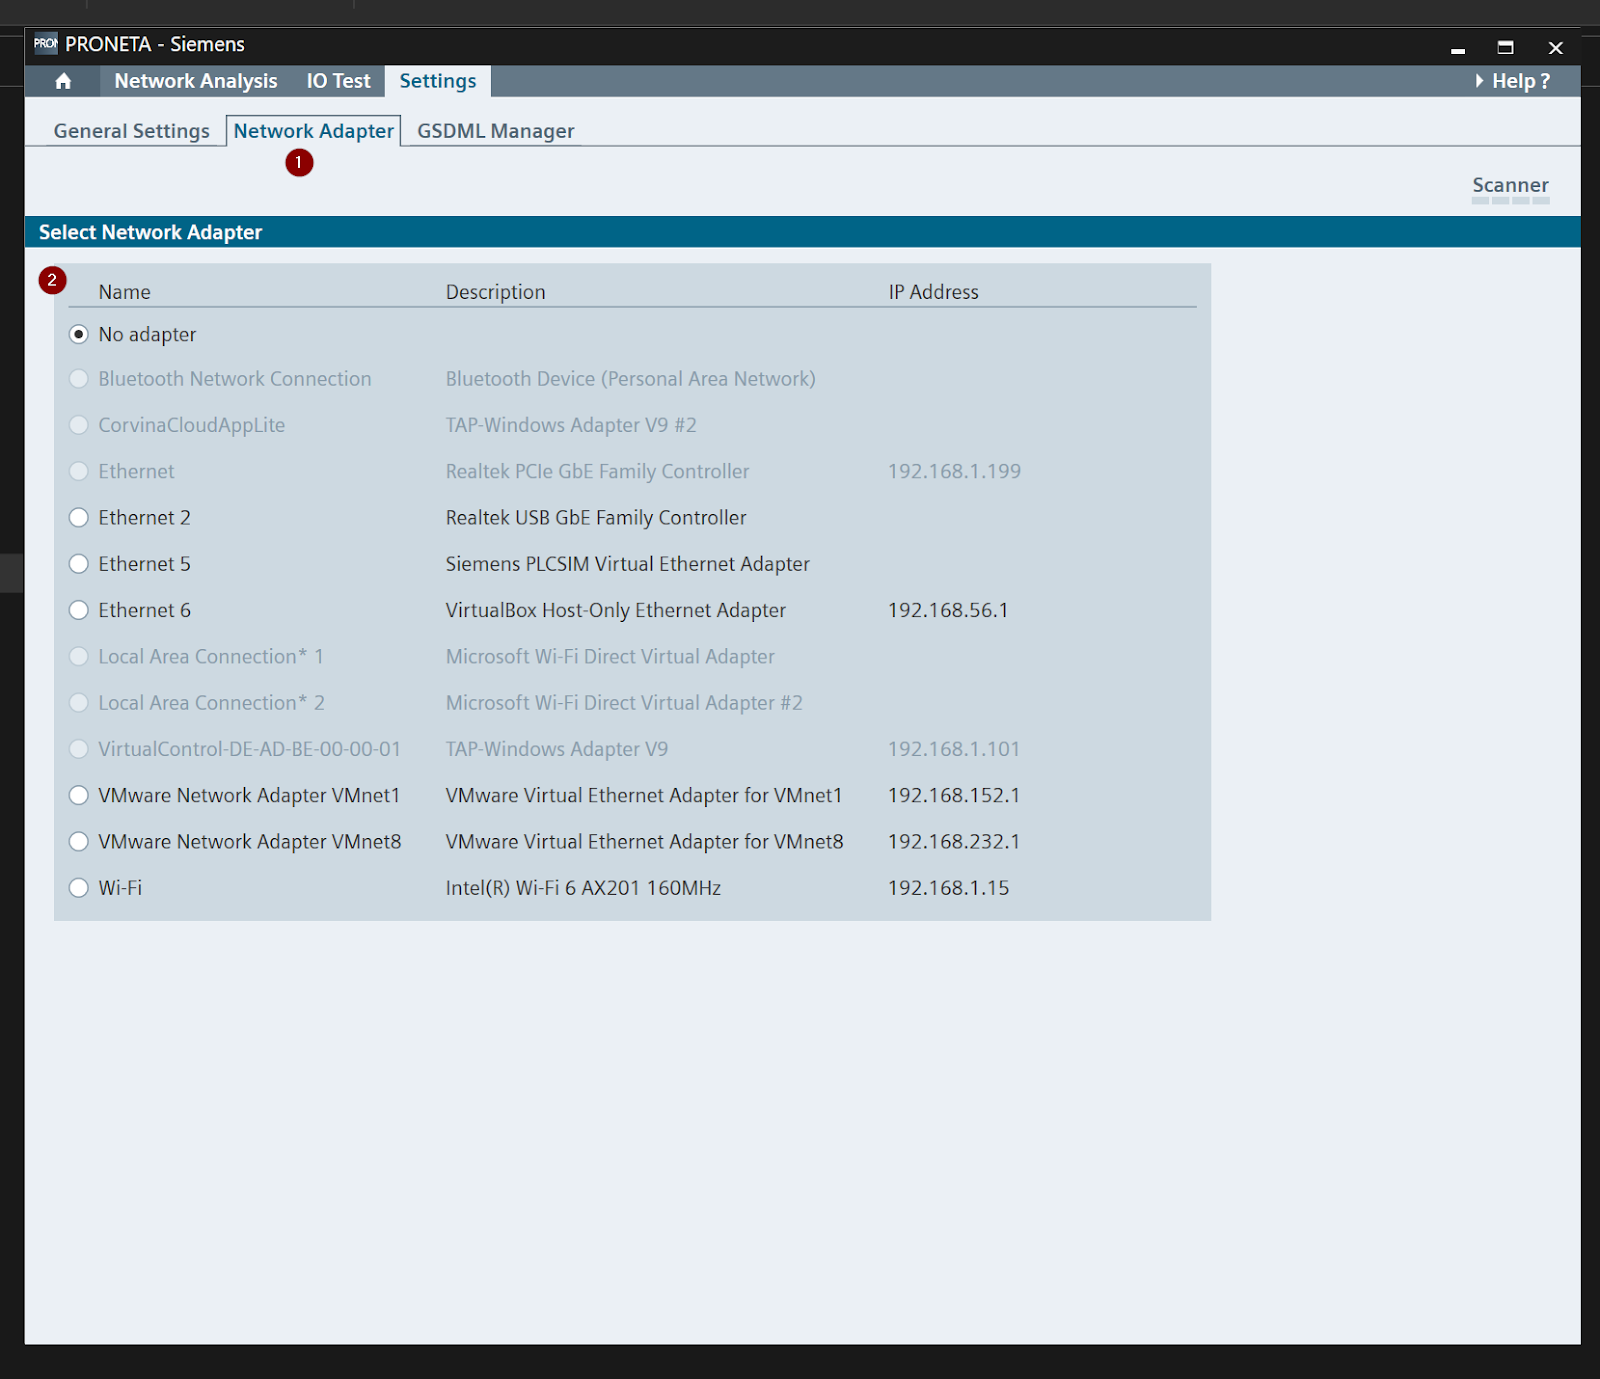The image size is (1600, 1379).
Task: Click Local Area Connection* 2 radio button
Action: (79, 702)
